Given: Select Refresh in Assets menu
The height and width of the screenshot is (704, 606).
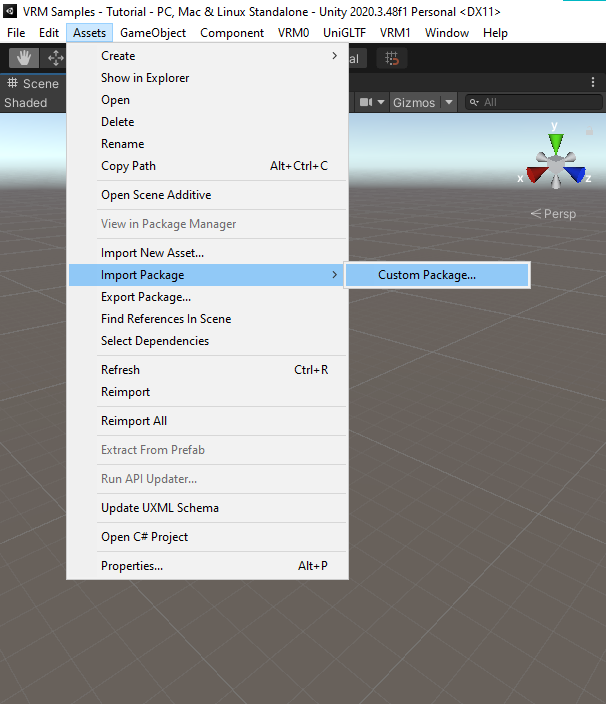Looking at the screenshot, I should 207,370.
